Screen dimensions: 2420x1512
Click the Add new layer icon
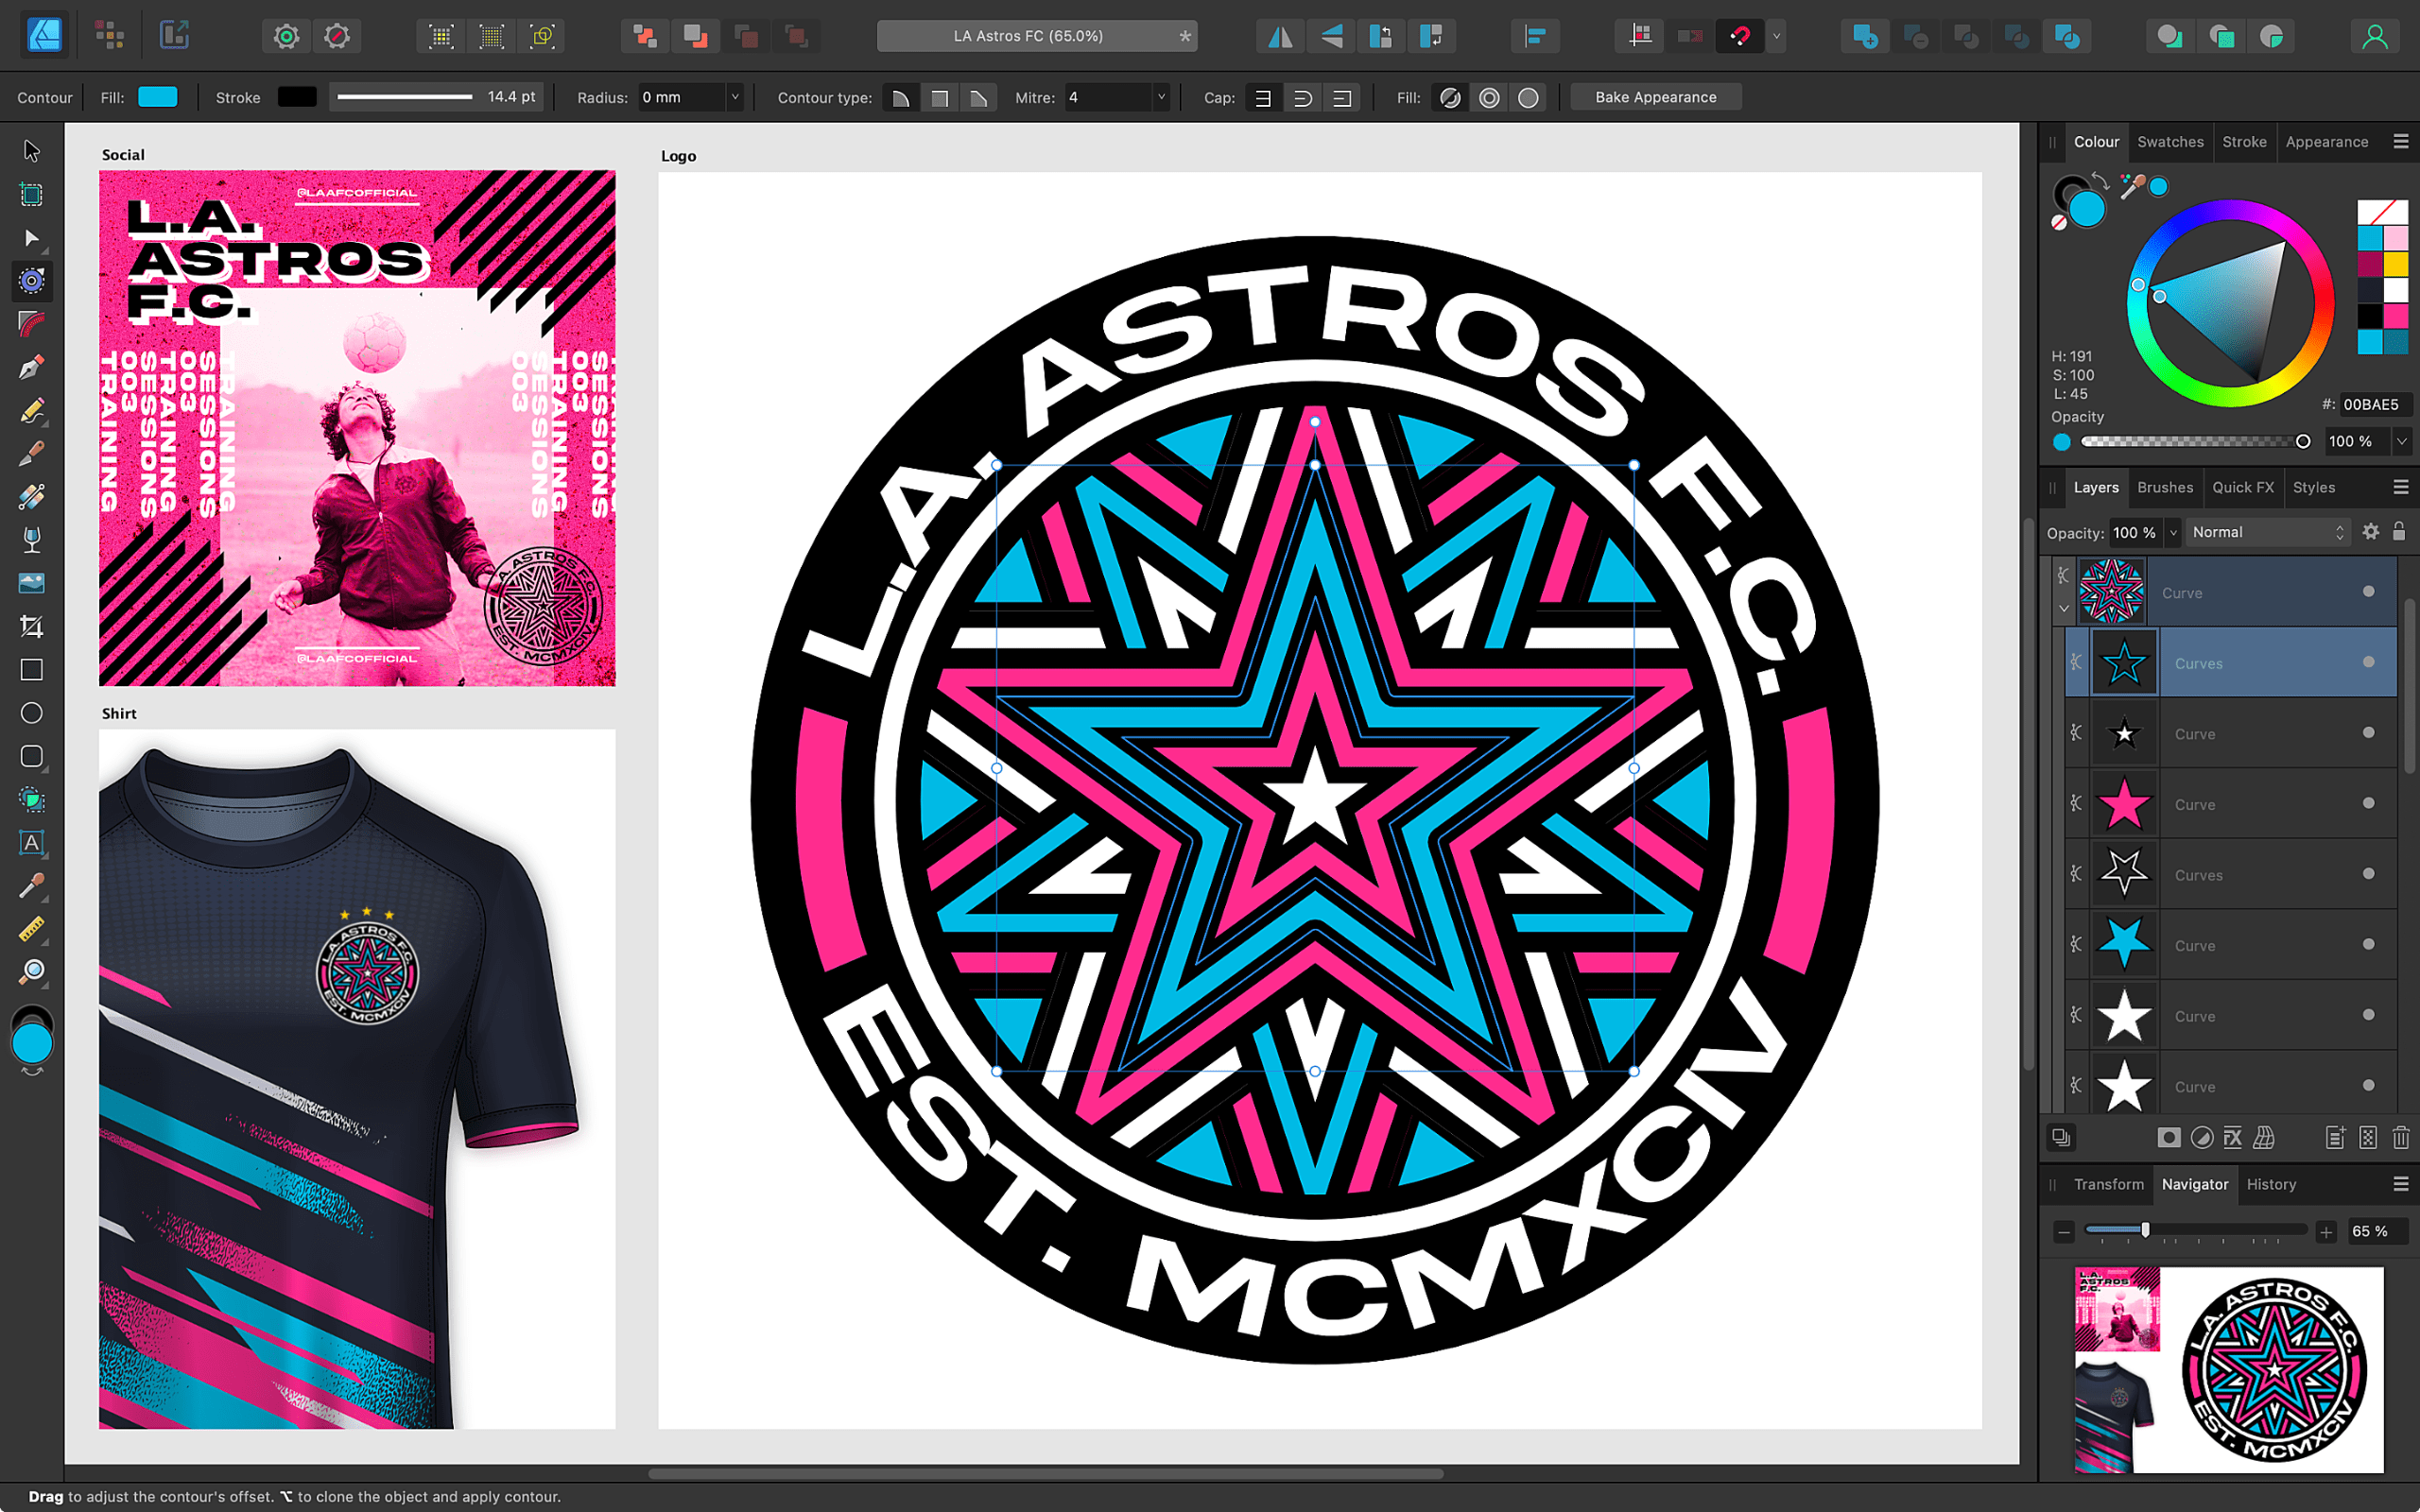(2337, 1137)
